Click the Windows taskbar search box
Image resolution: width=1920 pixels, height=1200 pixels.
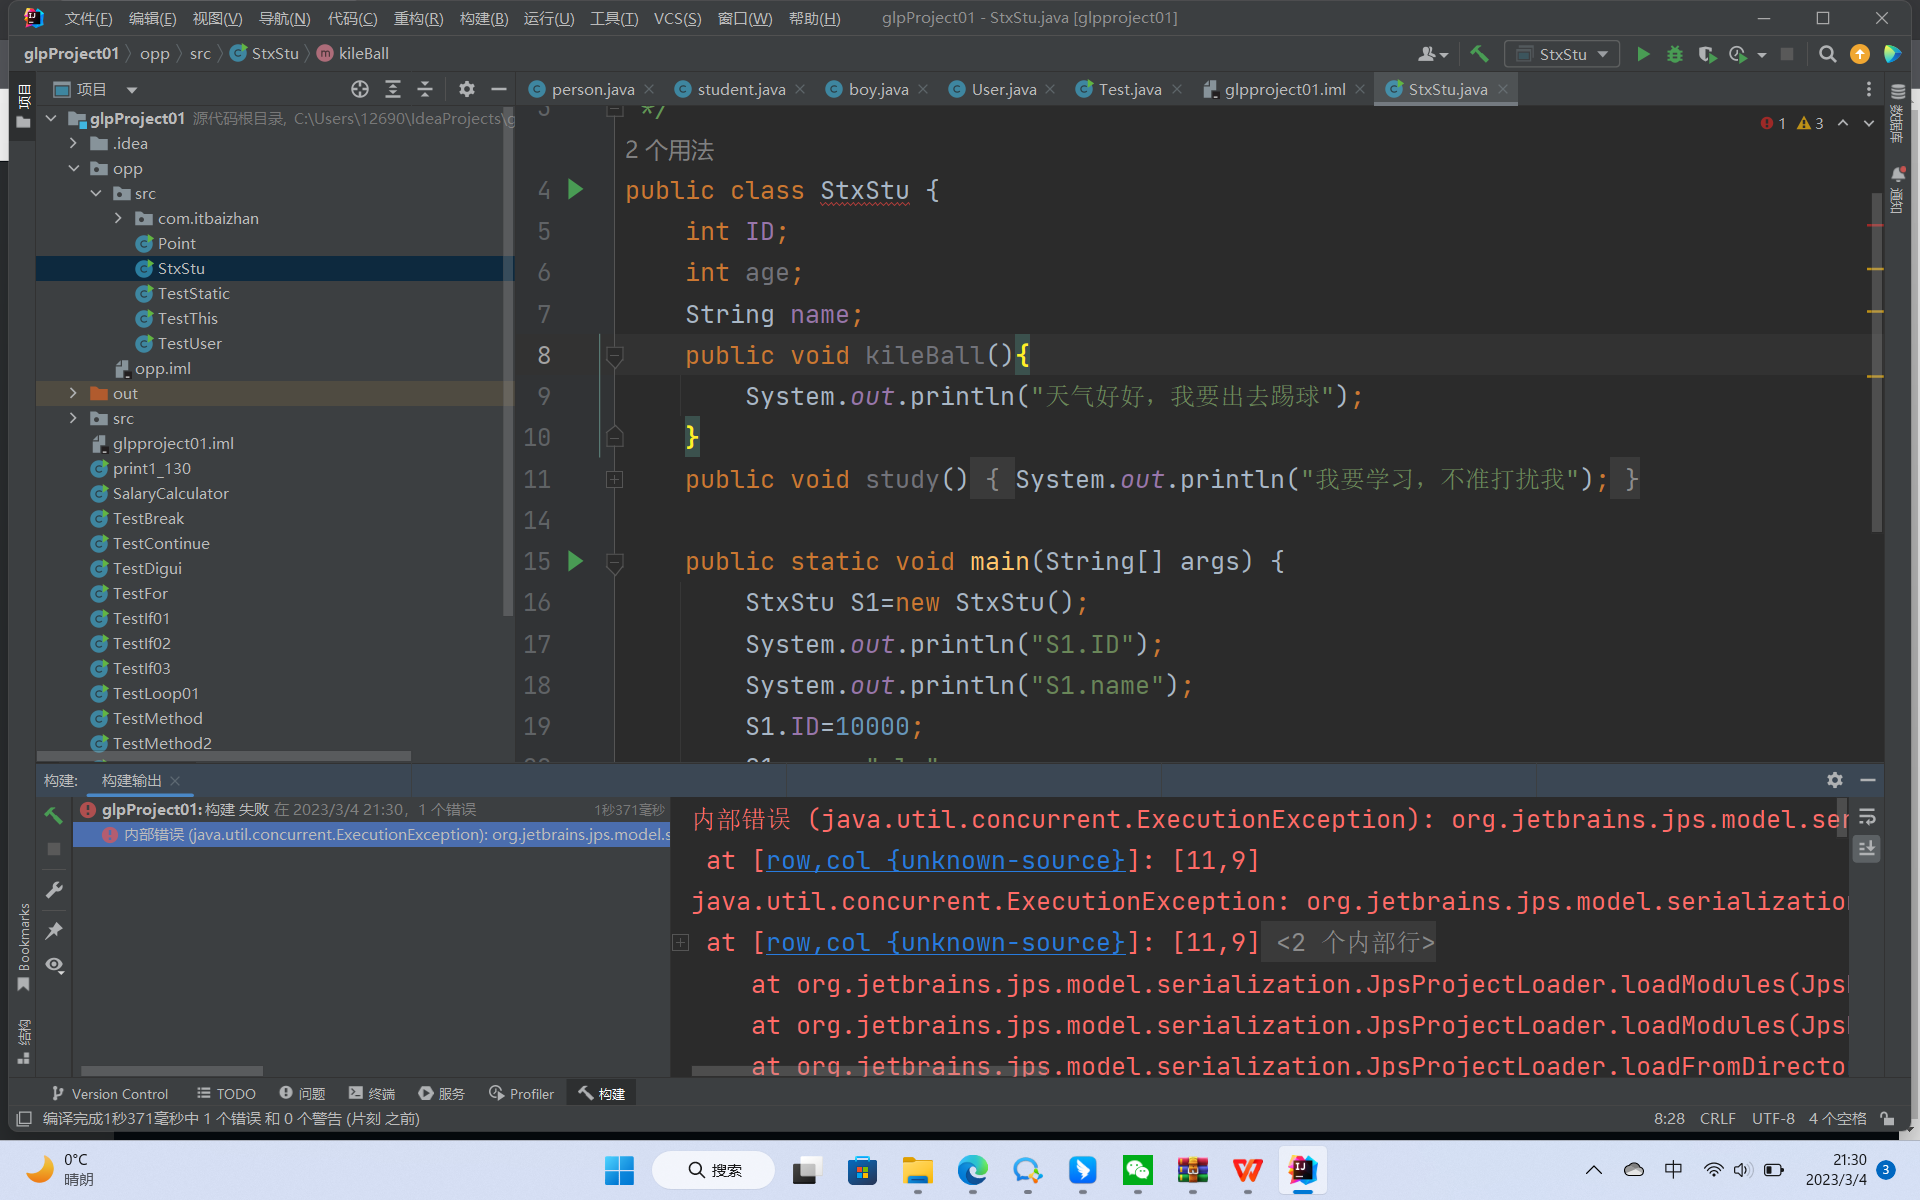(x=713, y=1170)
